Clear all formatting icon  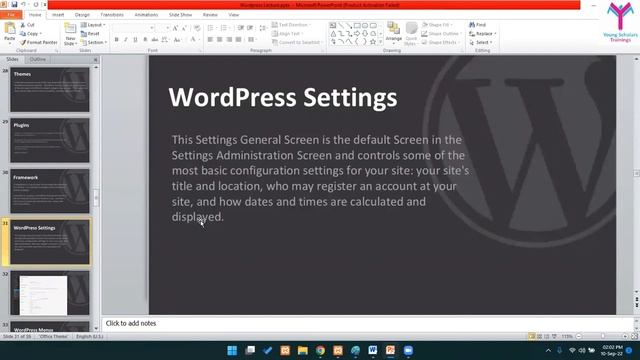pos(198,28)
